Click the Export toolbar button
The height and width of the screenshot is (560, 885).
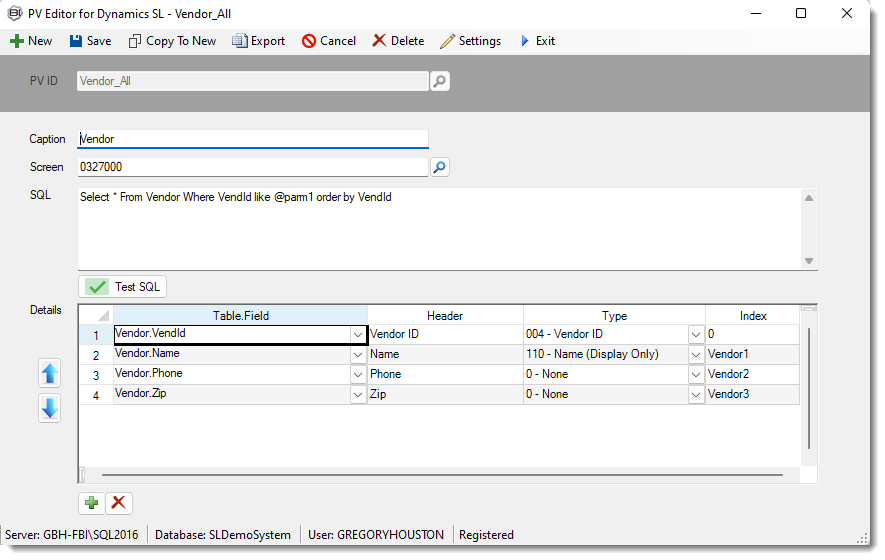[x=259, y=41]
